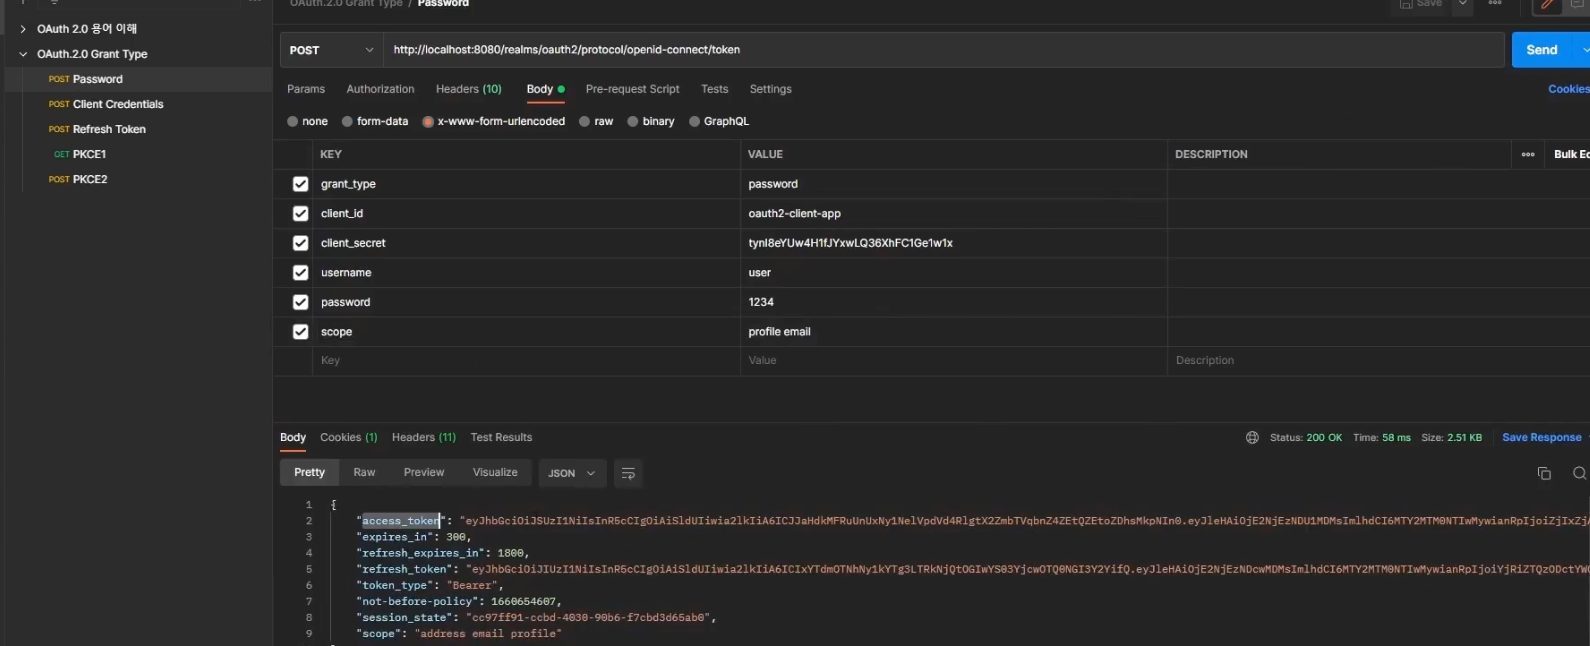The height and width of the screenshot is (646, 1590).
Task: Send the request
Action: (1541, 50)
